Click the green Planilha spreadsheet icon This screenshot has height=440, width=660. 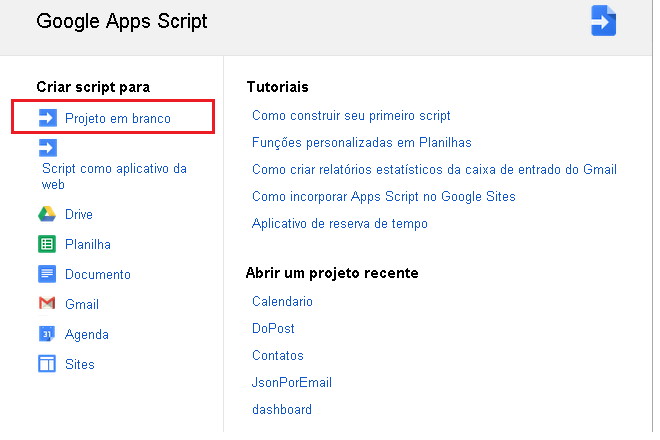pyautogui.click(x=47, y=244)
